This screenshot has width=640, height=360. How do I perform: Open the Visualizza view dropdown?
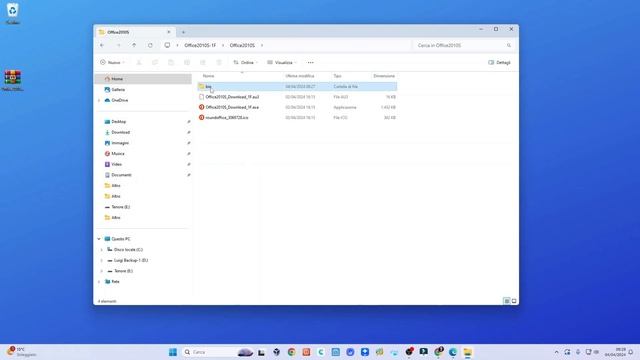(282, 62)
